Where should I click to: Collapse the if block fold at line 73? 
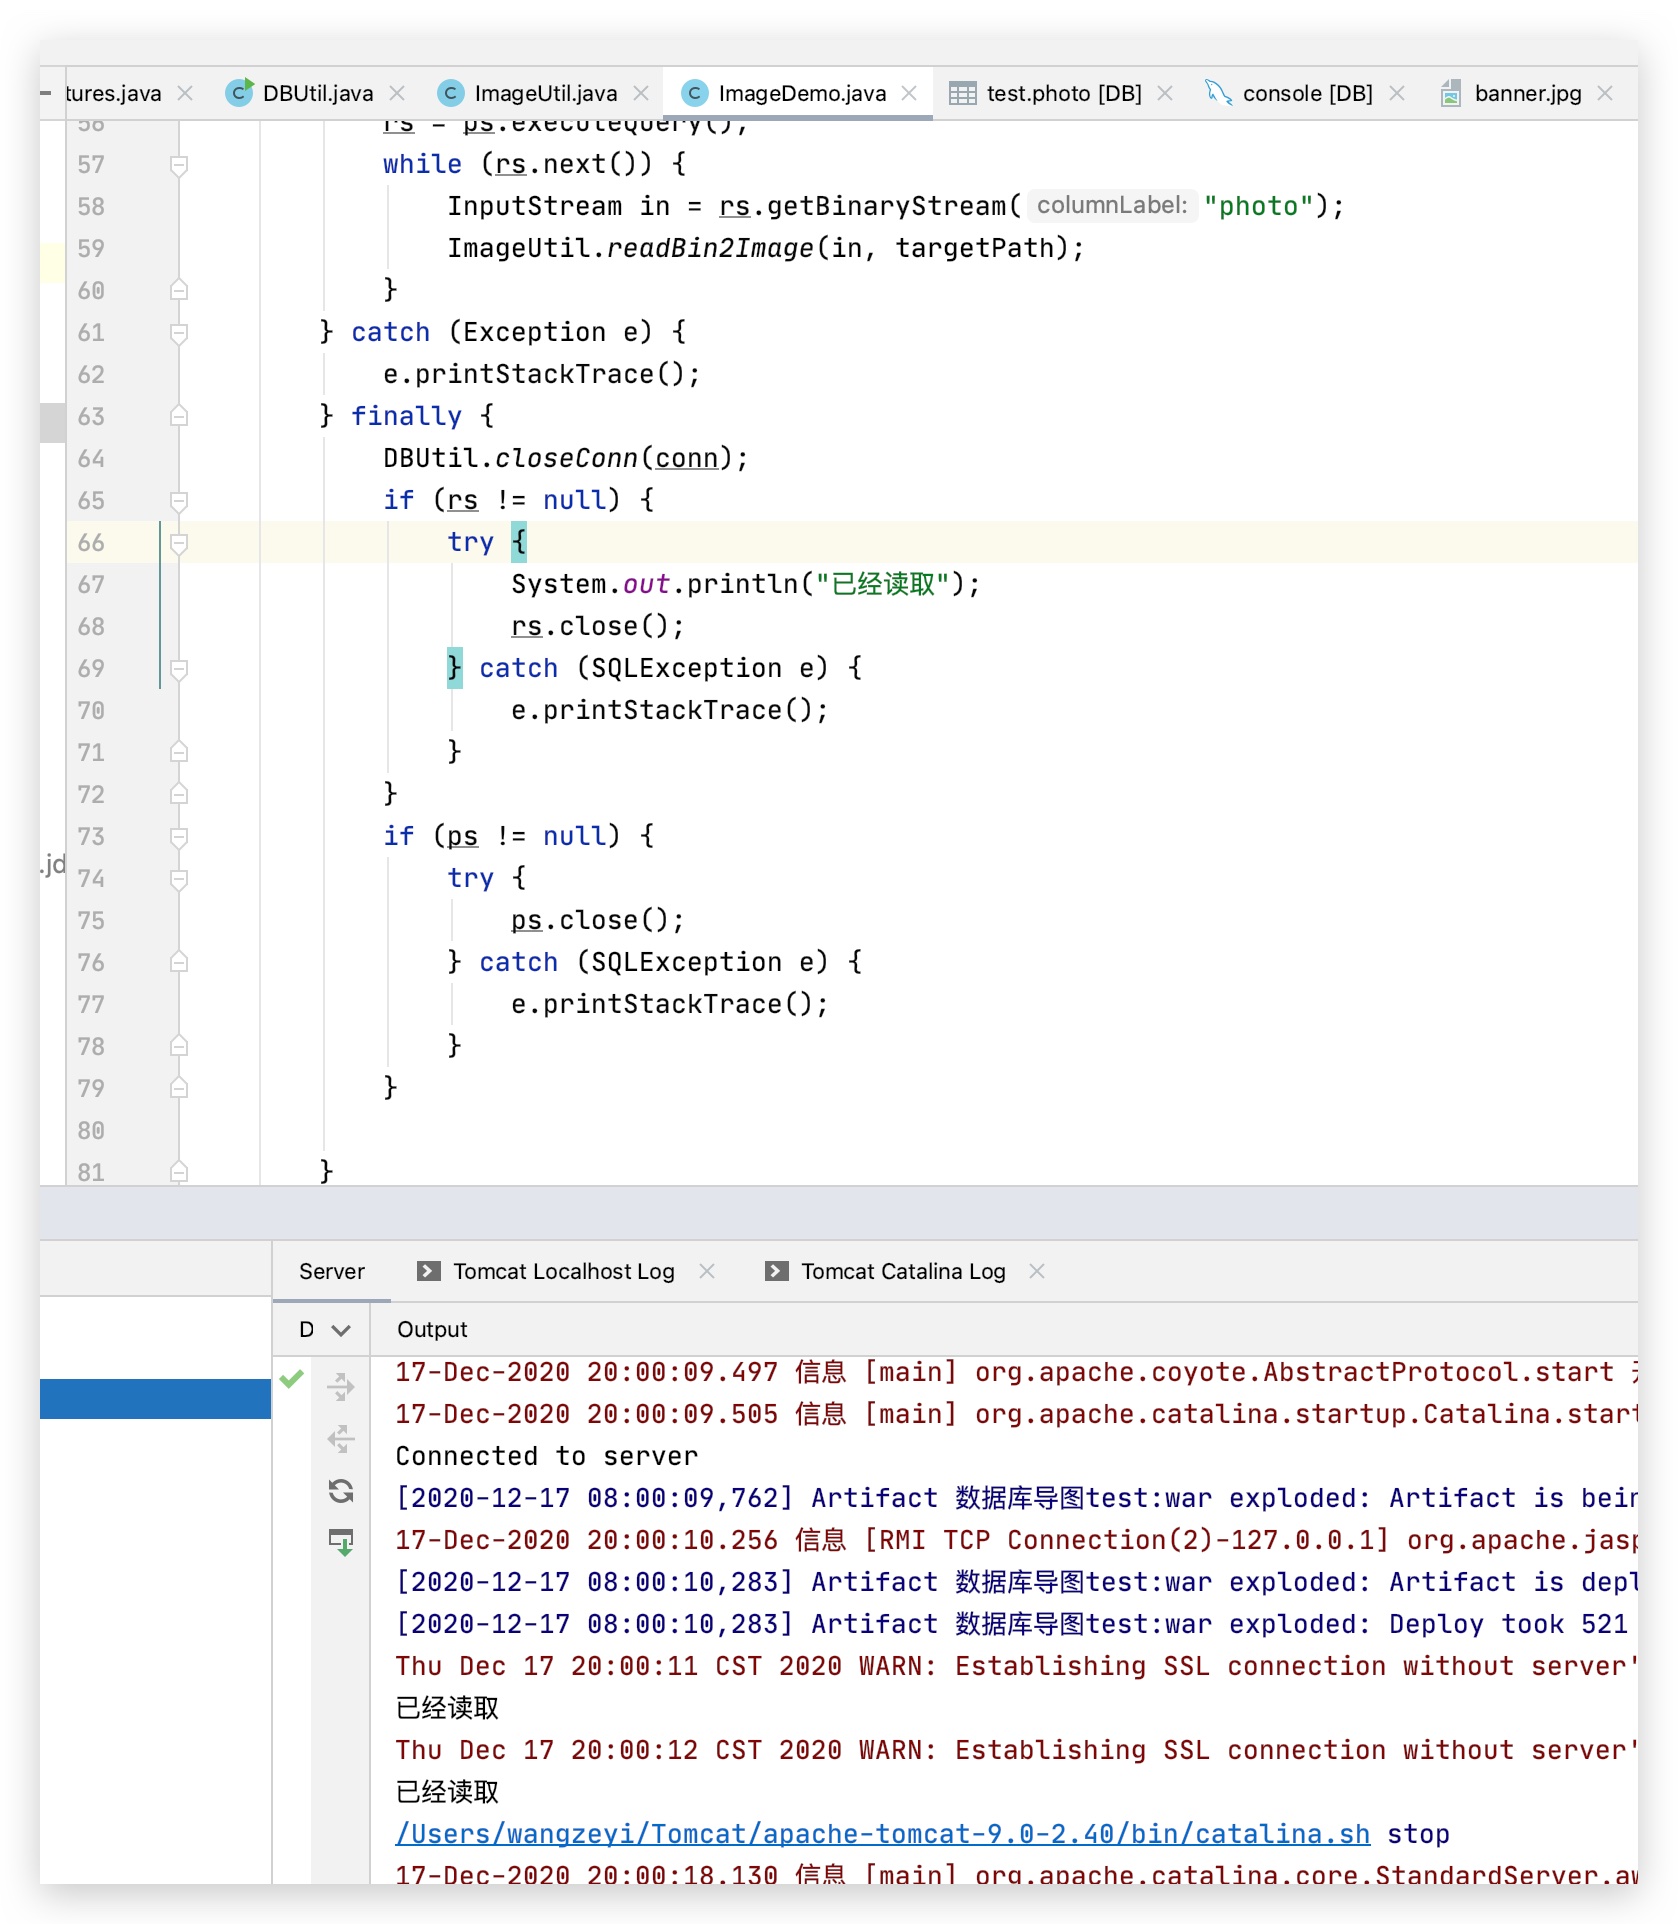tap(180, 836)
